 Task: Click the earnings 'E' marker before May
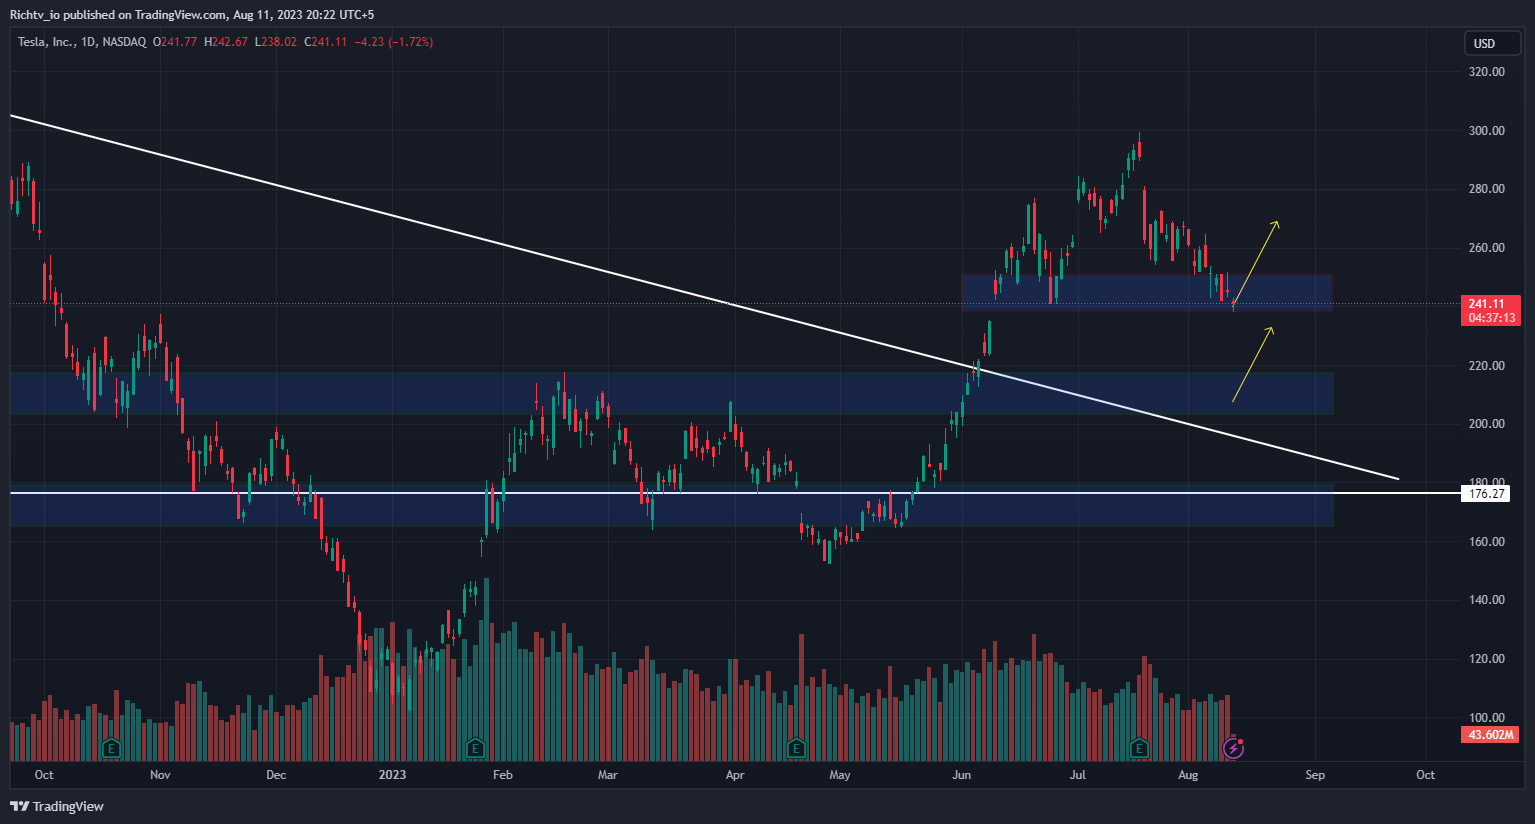796,747
